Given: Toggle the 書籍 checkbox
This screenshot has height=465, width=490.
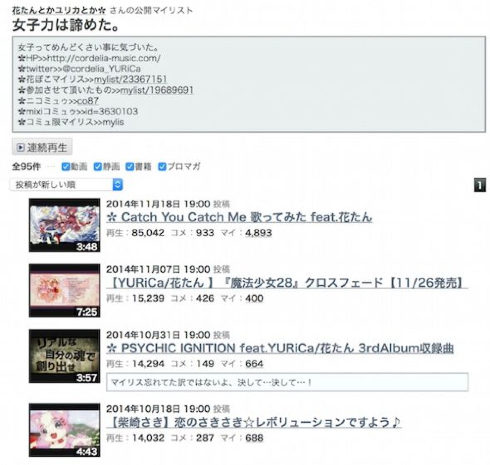Looking at the screenshot, I should click(x=130, y=167).
